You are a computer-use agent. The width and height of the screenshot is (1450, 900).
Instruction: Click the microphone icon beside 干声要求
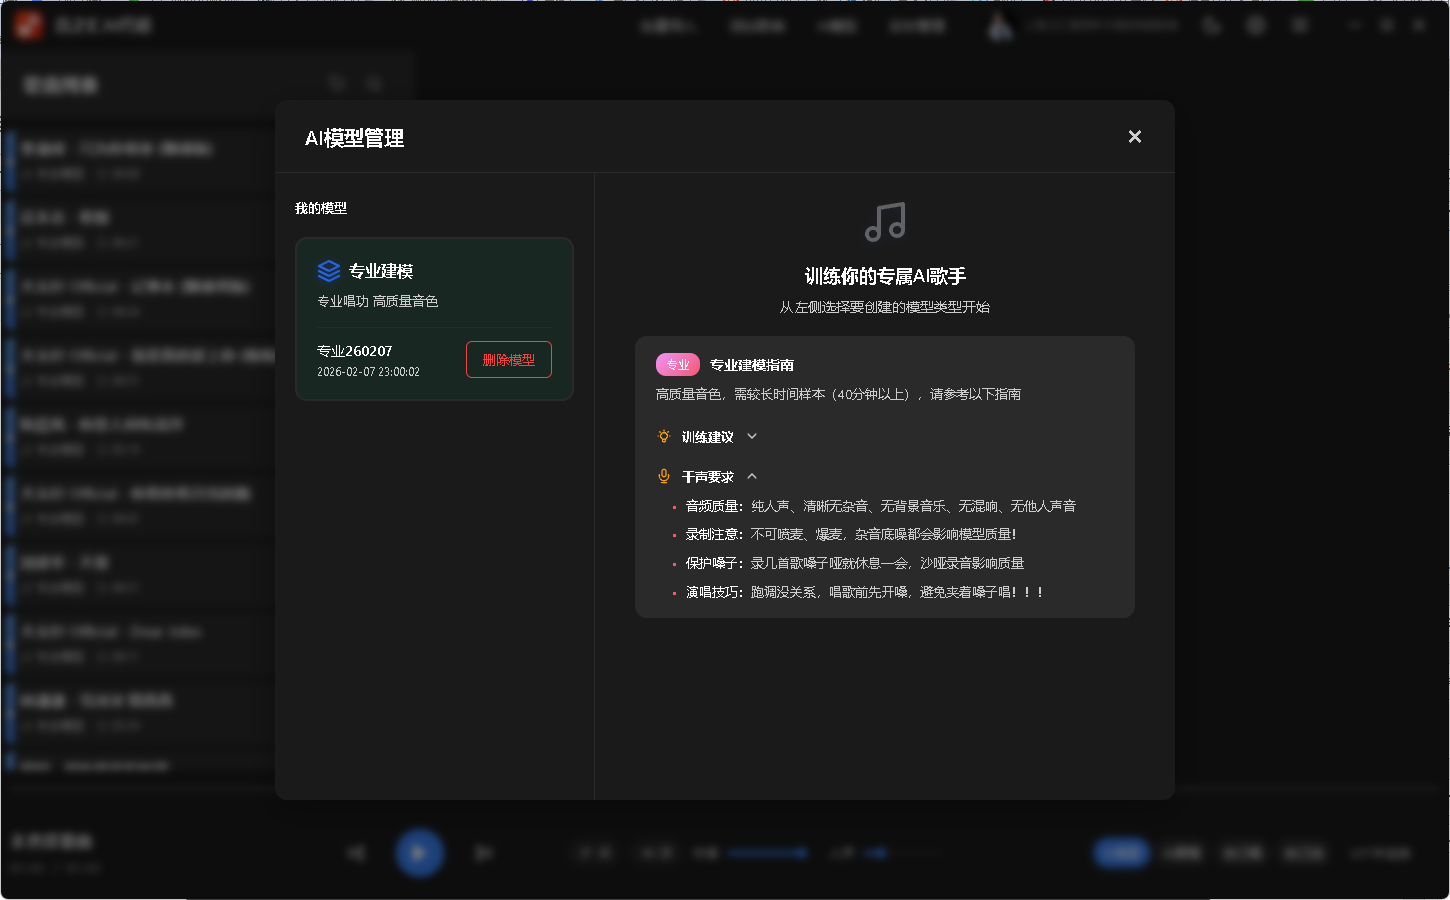664,476
